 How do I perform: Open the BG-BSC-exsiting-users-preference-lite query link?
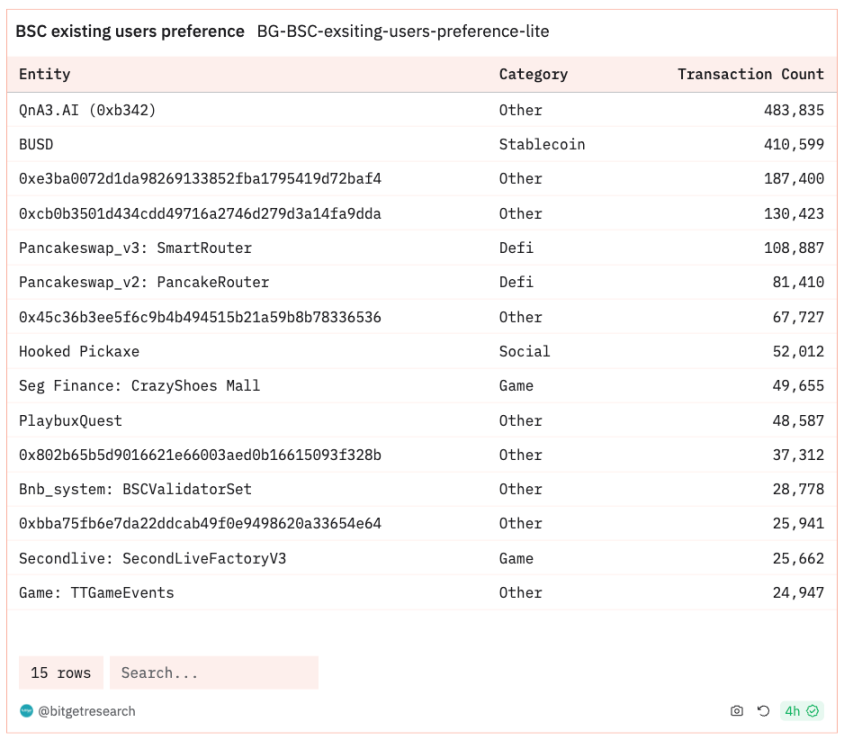(x=403, y=31)
